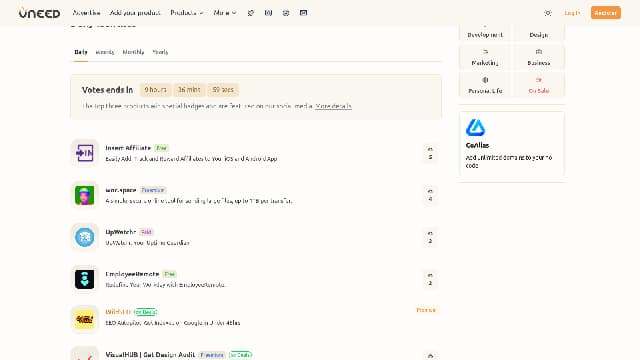This screenshot has height=360, width=640.
Task: Upvote the UpWatchr product
Action: pyautogui.click(x=430, y=237)
